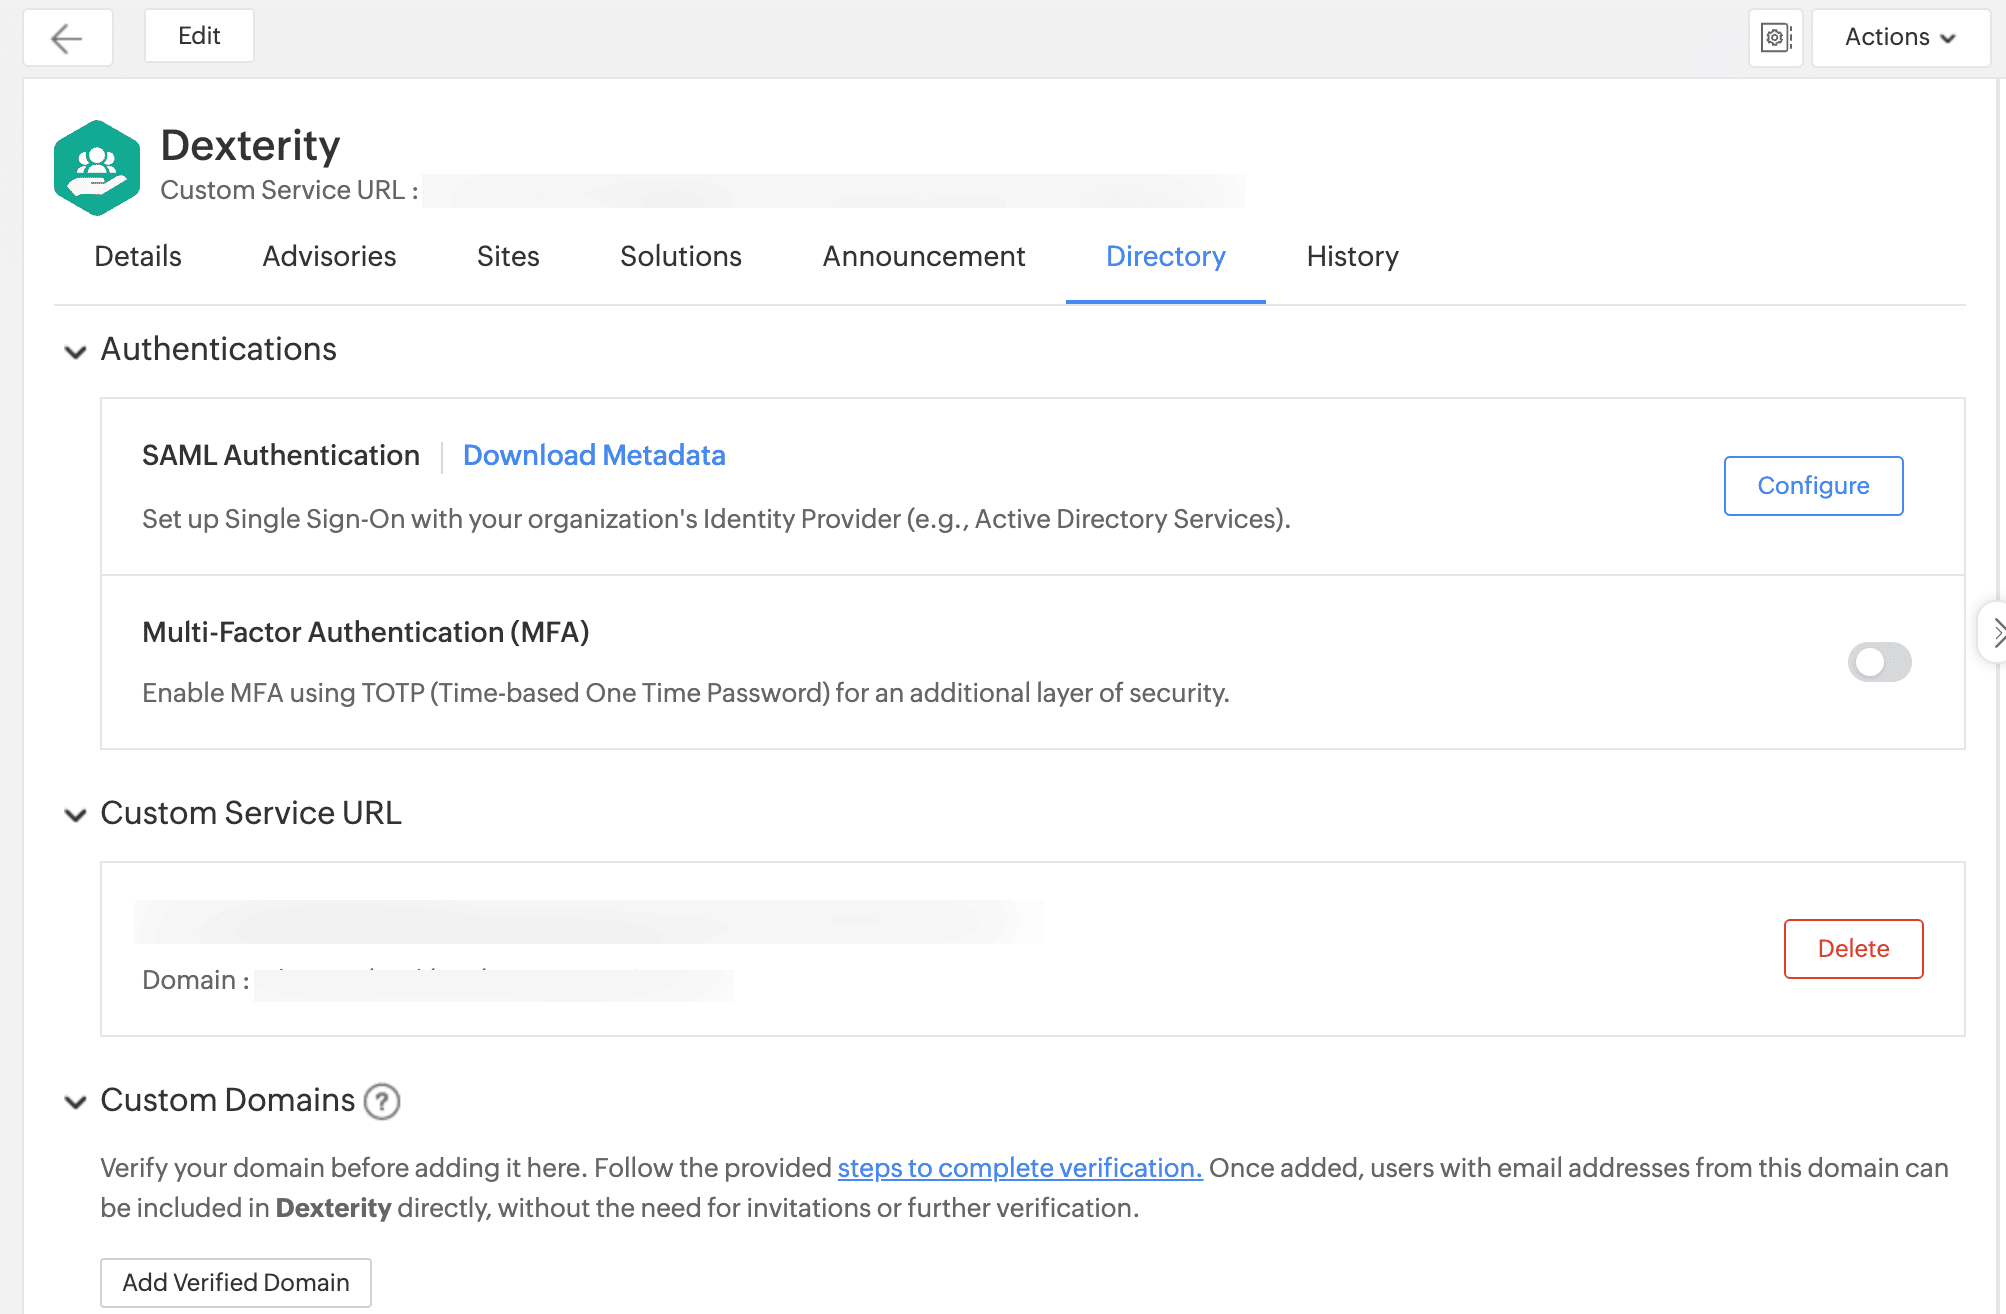Switch to the Details tab

[x=138, y=257]
